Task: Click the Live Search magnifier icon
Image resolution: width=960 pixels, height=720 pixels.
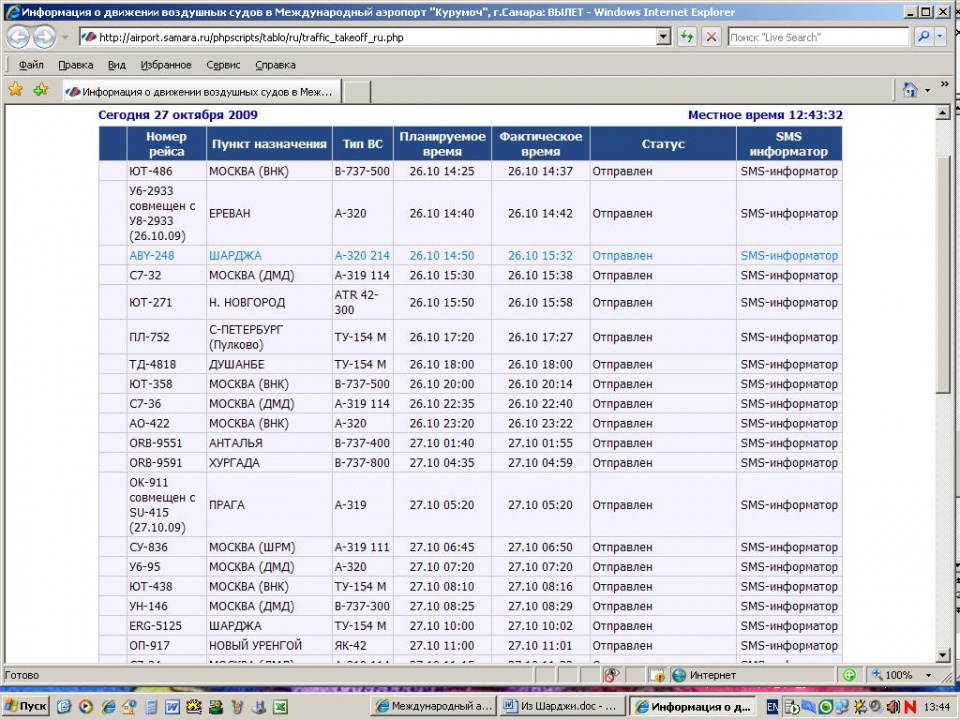Action: coord(923,37)
